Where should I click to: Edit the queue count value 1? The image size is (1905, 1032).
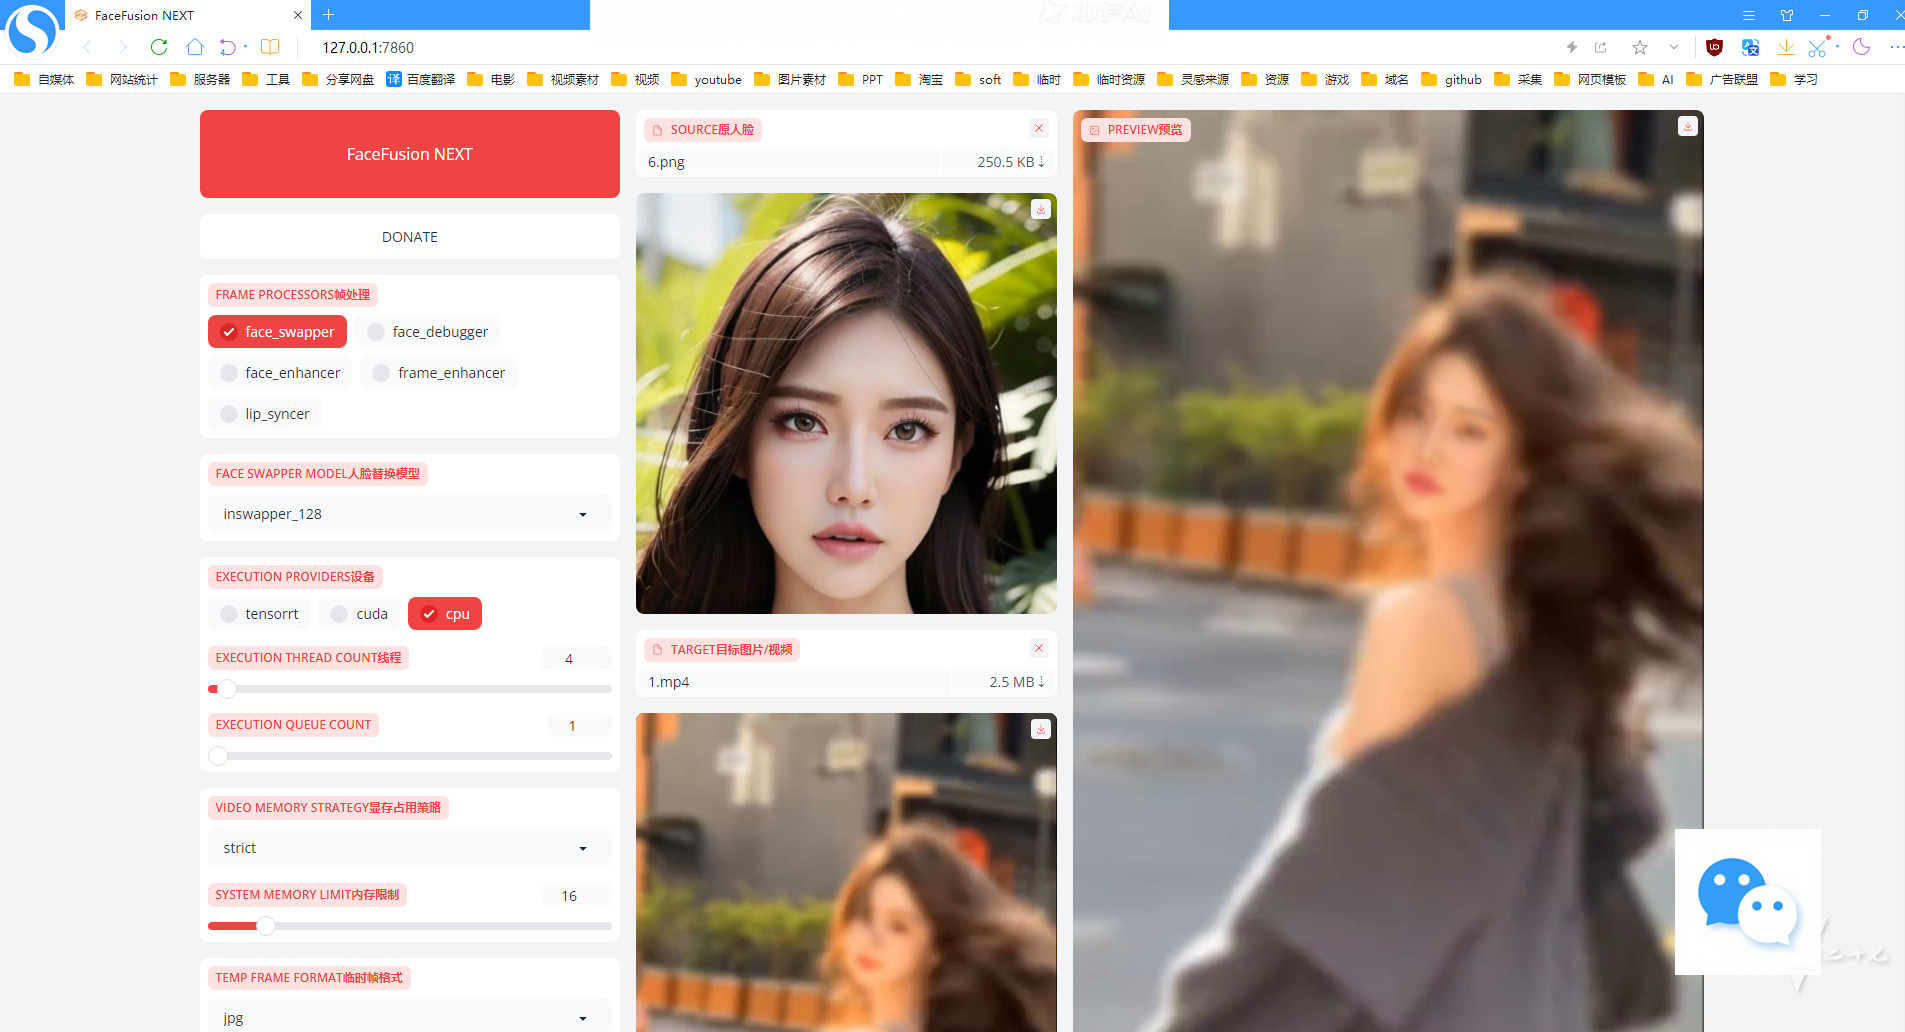point(579,725)
